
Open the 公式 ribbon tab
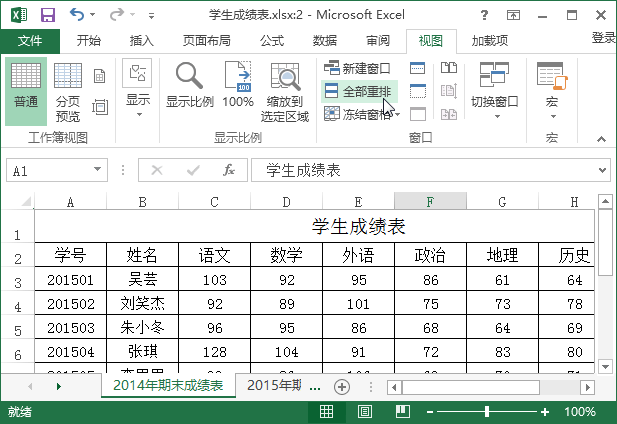pyautogui.click(x=272, y=41)
